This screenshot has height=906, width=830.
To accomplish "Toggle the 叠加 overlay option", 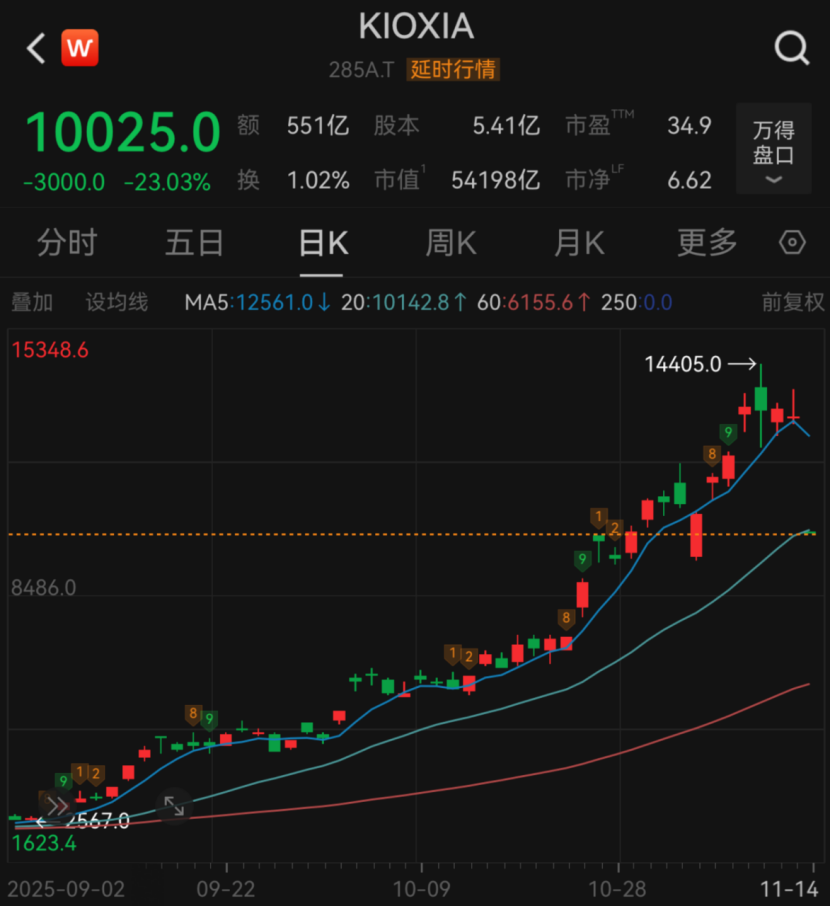I will (31, 301).
